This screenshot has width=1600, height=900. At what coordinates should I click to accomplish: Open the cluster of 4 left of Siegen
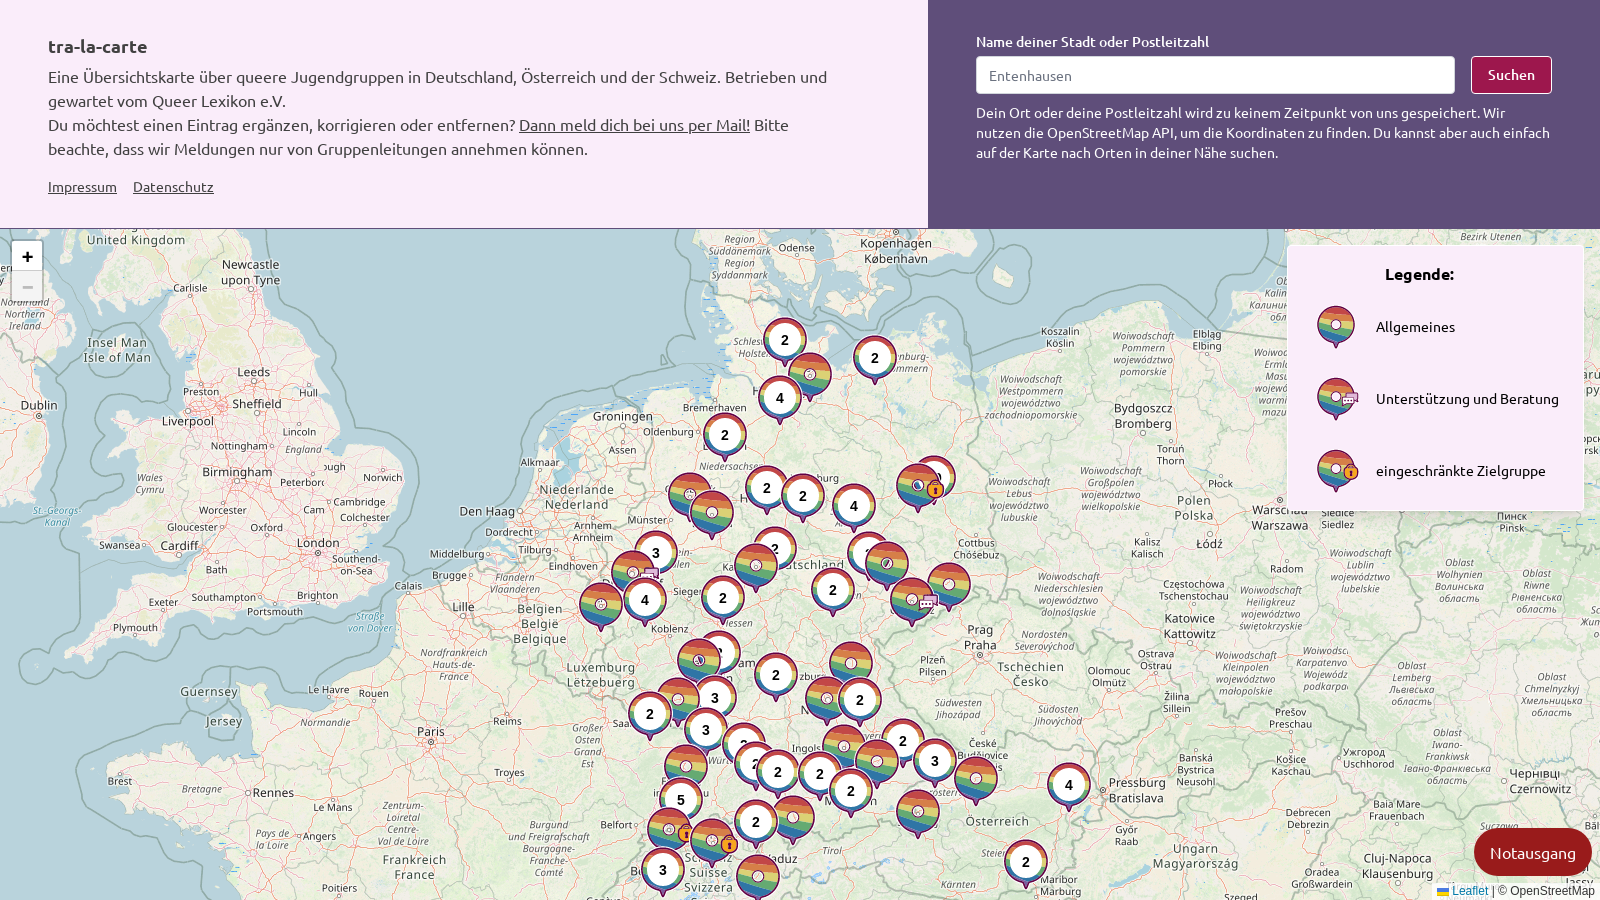click(x=645, y=602)
